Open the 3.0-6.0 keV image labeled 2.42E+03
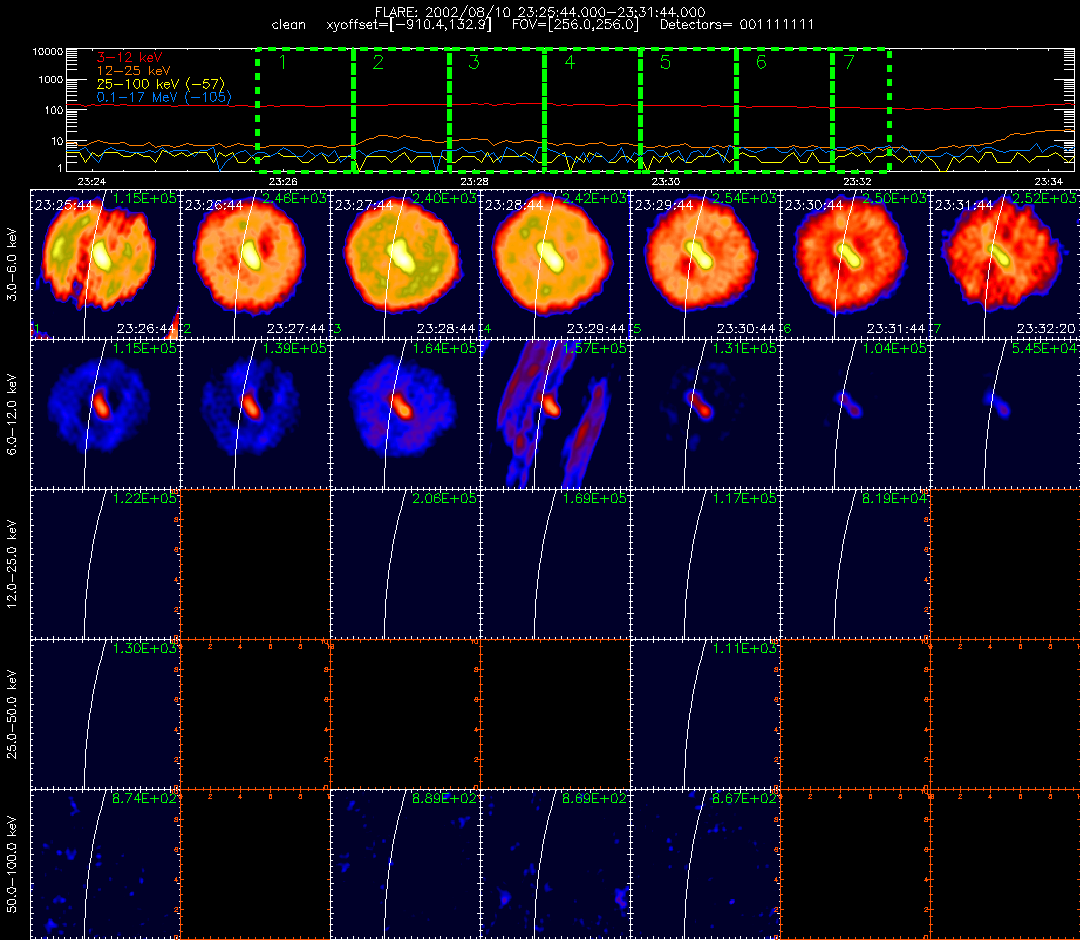Viewport: 1080px width, 940px height. point(556,264)
